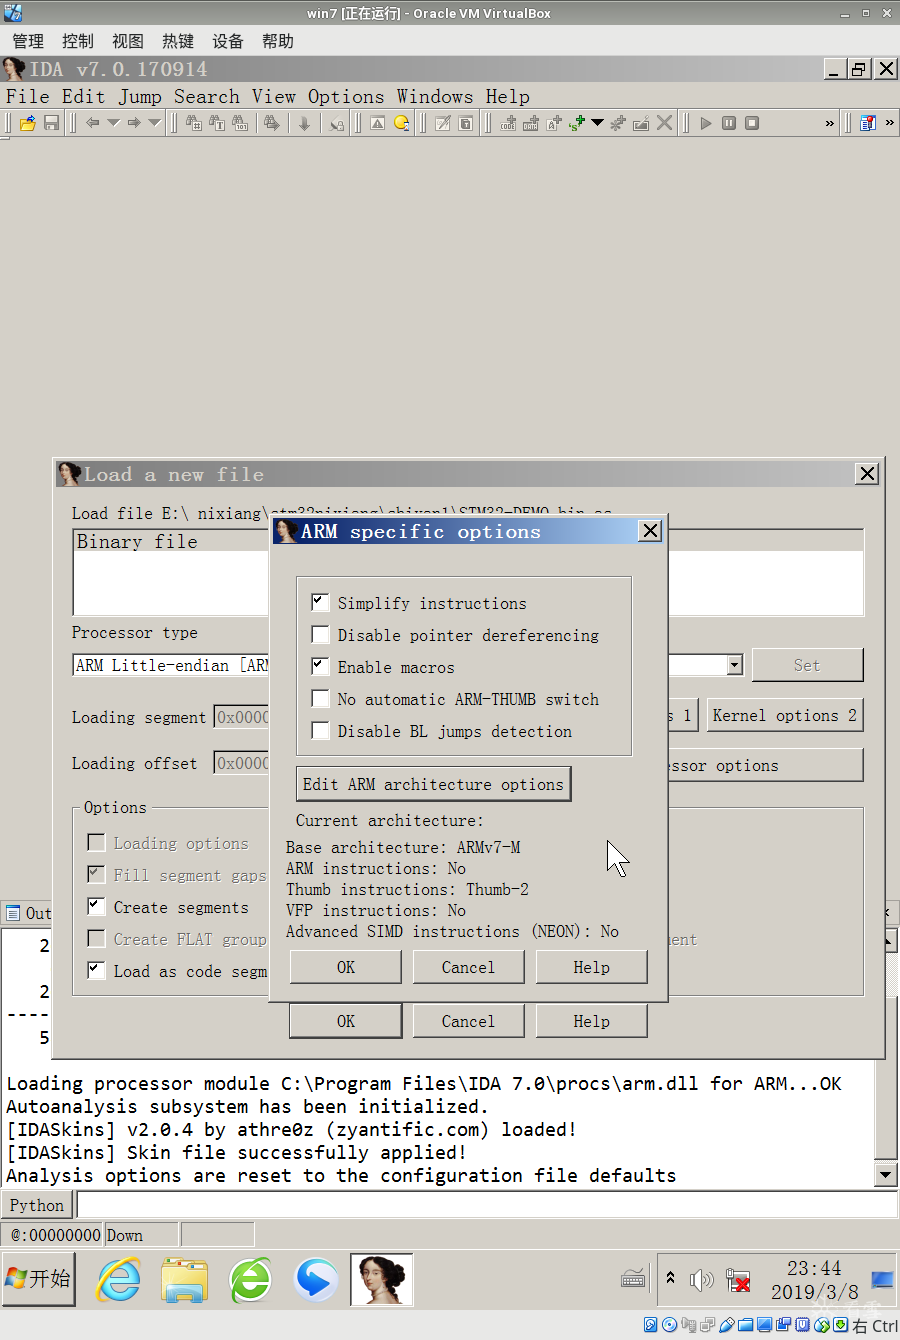Viewport: 900px width, 1340px height.
Task: Click the debugger play start icon
Action: click(706, 123)
